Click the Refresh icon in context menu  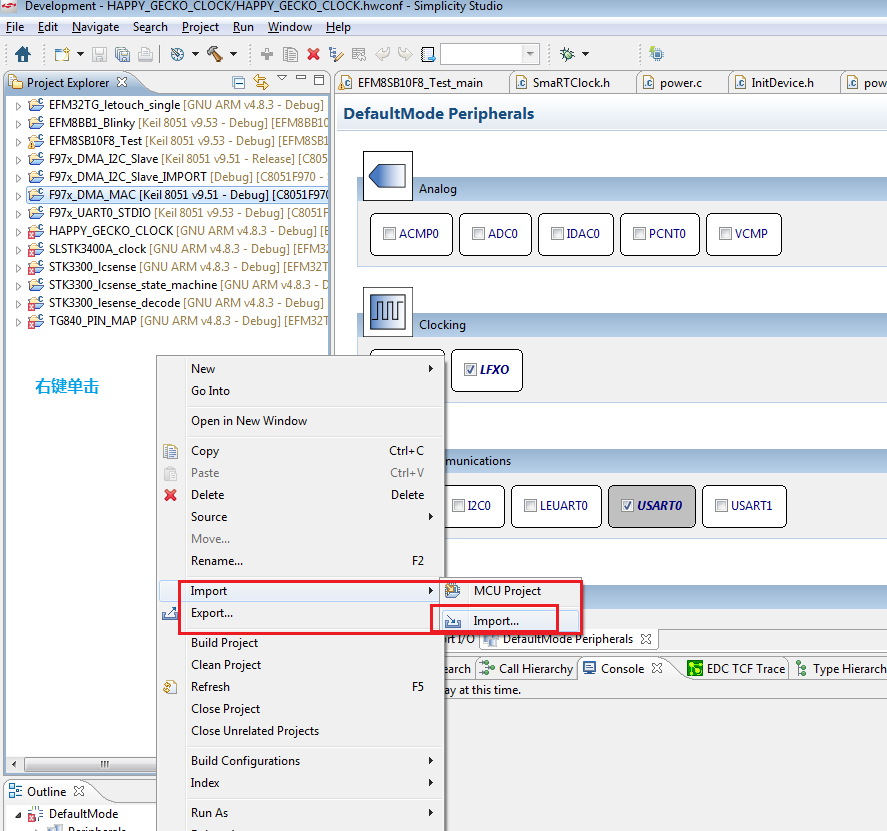(x=170, y=687)
